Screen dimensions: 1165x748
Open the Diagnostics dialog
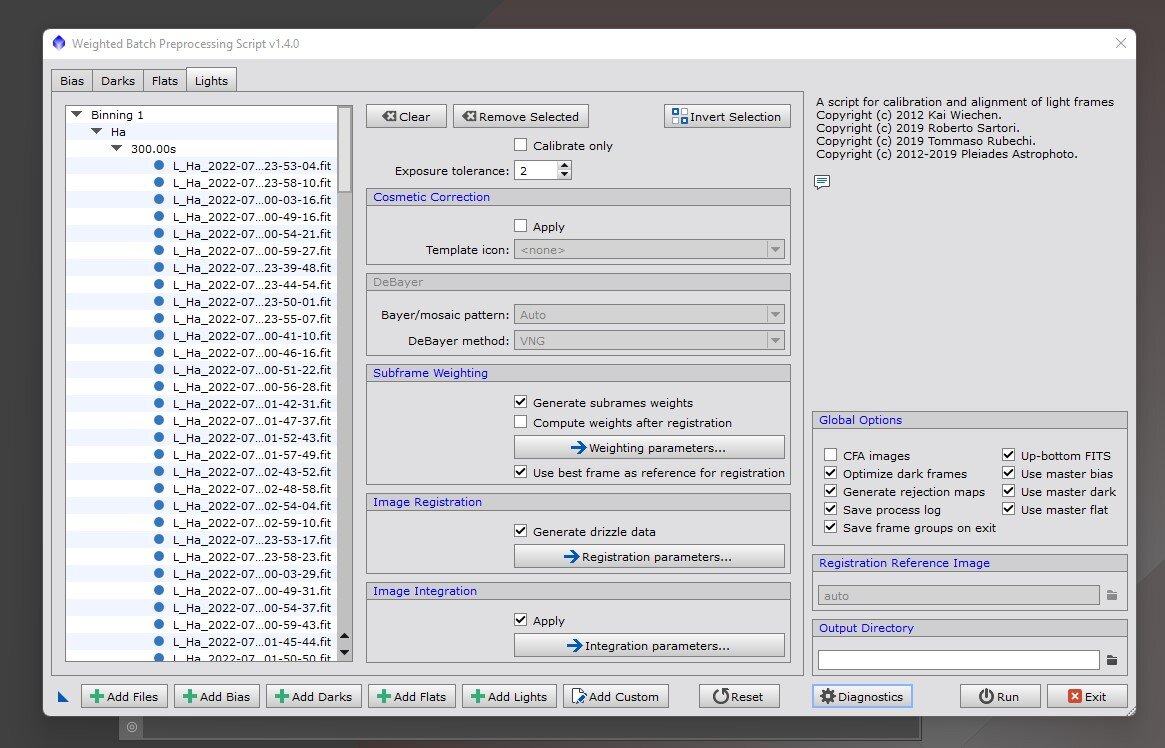click(862, 697)
